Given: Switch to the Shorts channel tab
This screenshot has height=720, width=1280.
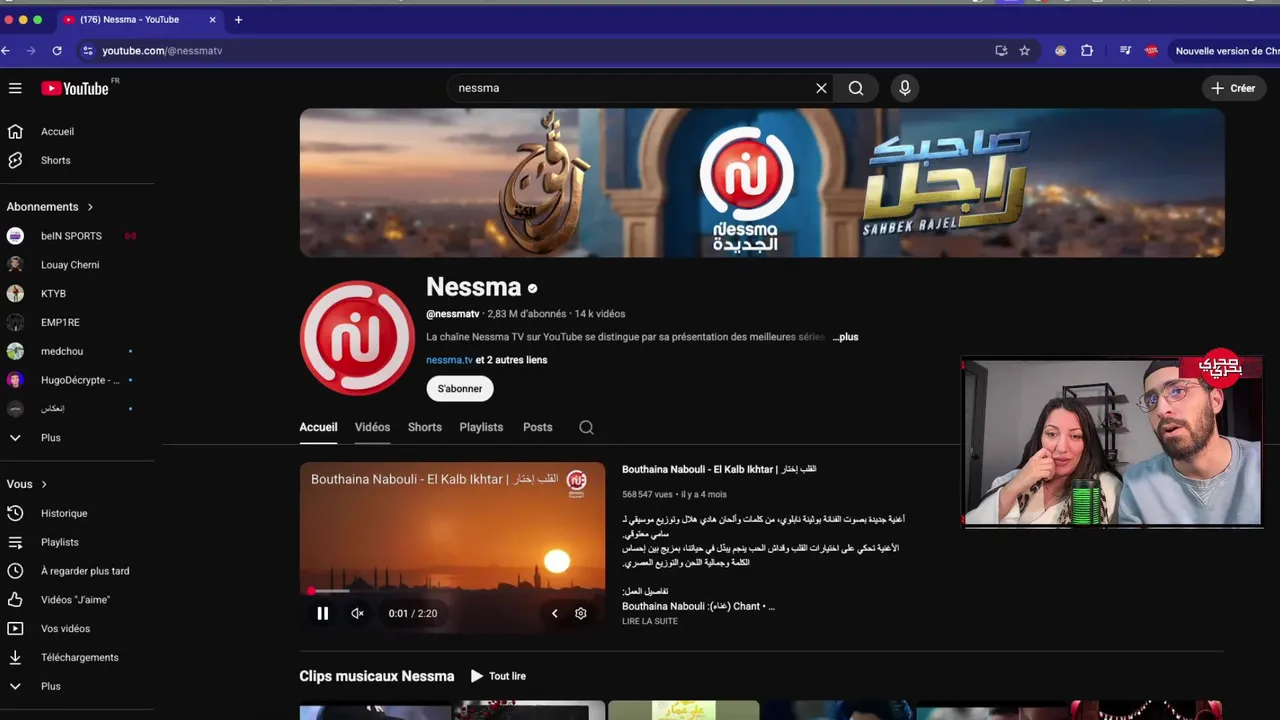Looking at the screenshot, I should coord(424,427).
